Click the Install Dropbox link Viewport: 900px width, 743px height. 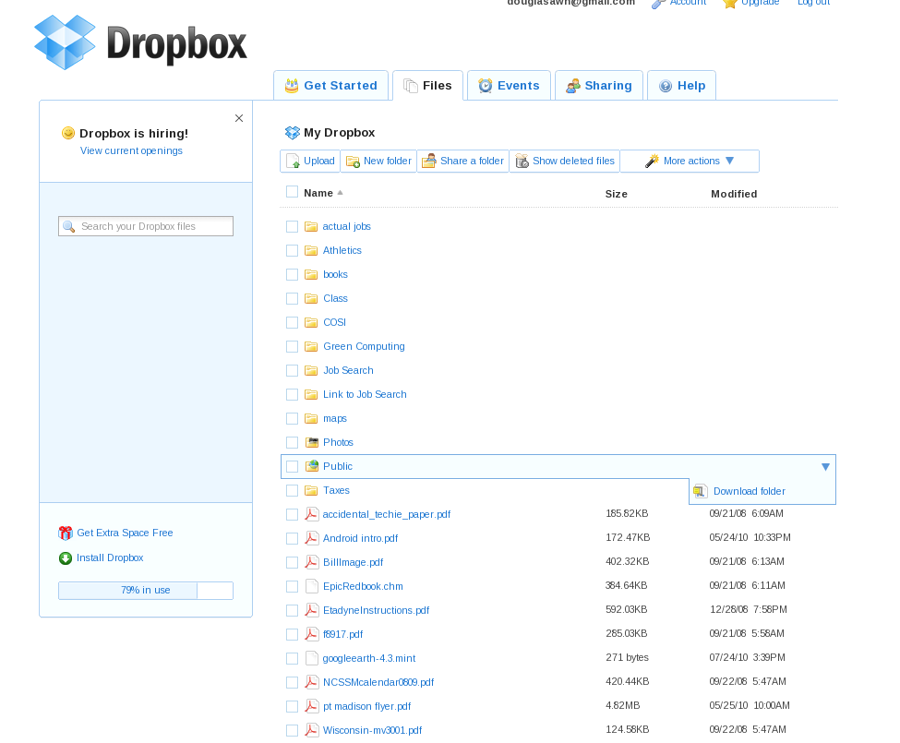[x=110, y=558]
